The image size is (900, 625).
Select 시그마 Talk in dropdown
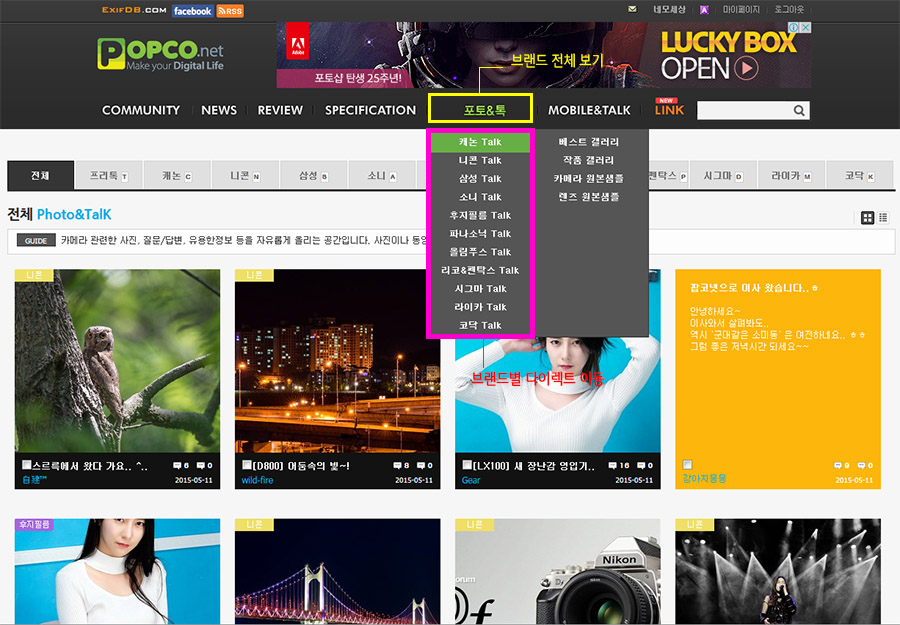pos(480,289)
